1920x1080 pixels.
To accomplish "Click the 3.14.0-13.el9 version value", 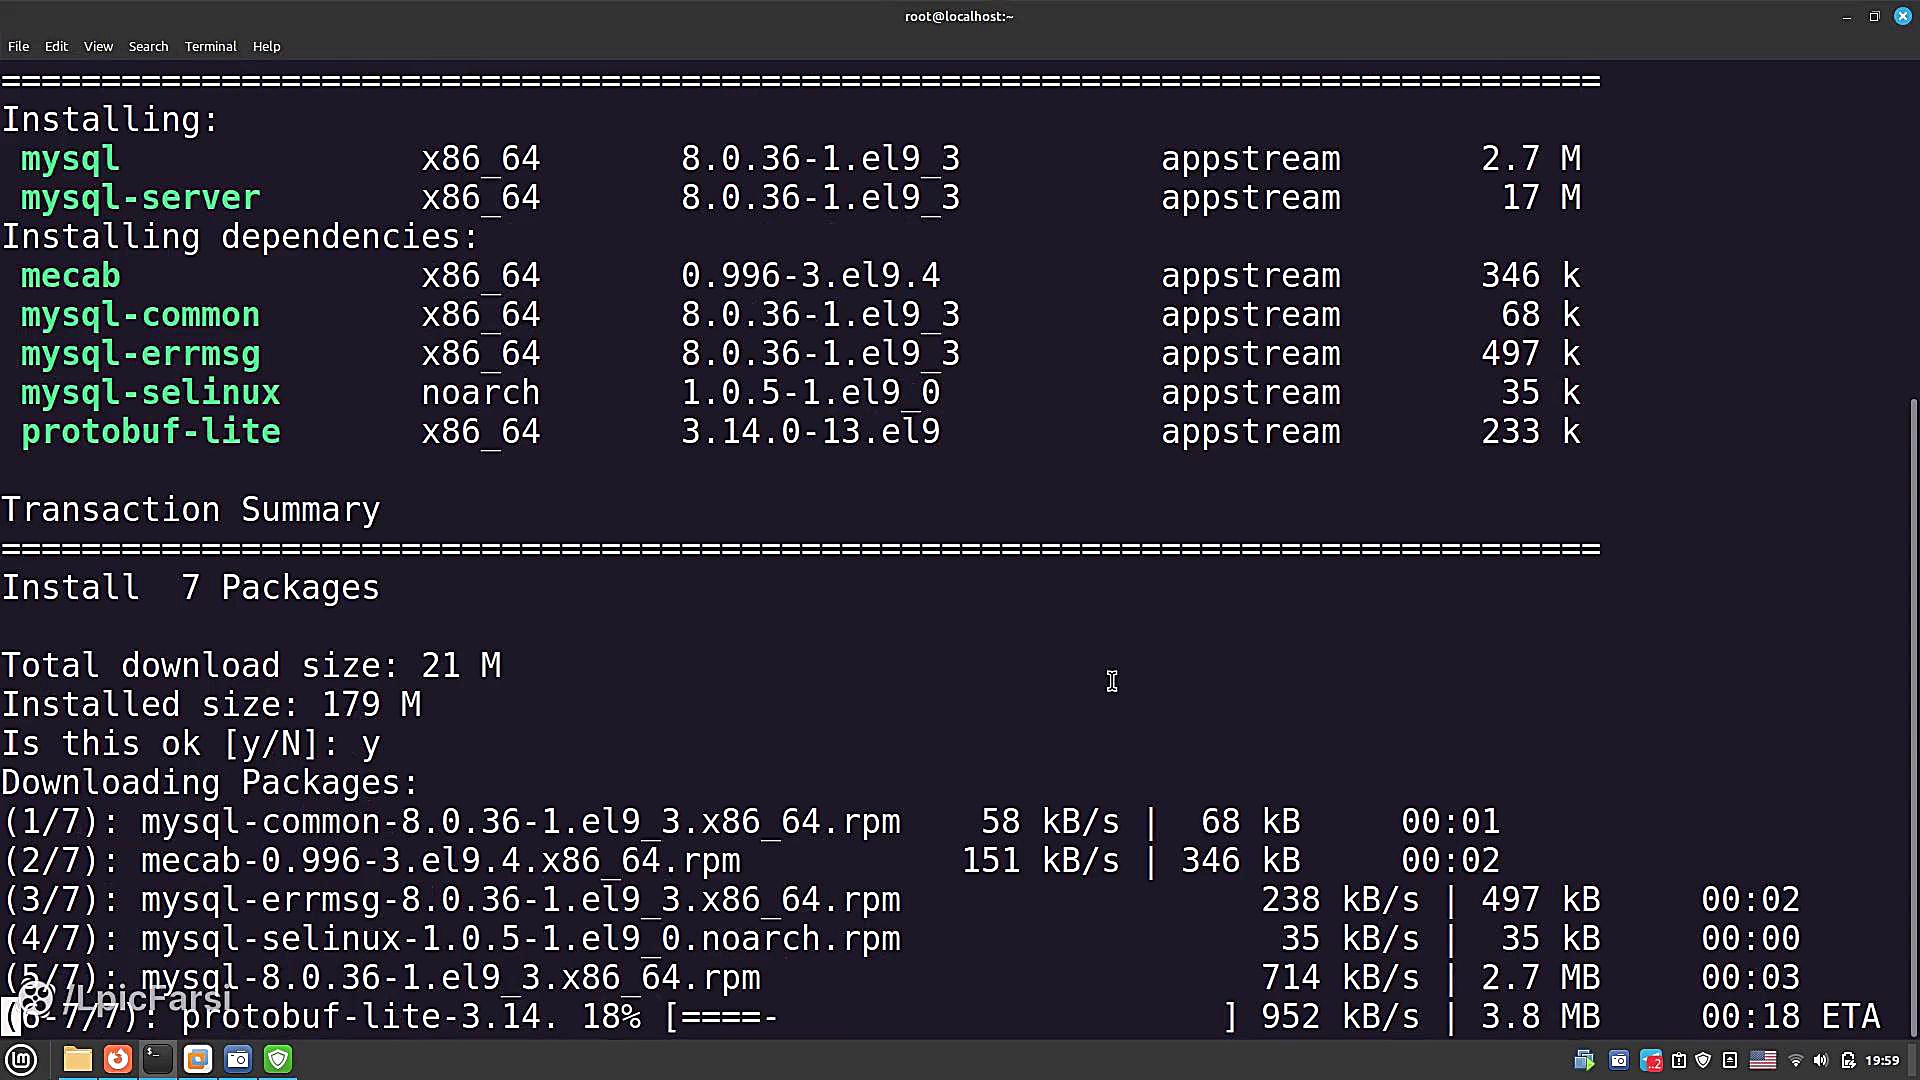I will (x=810, y=432).
